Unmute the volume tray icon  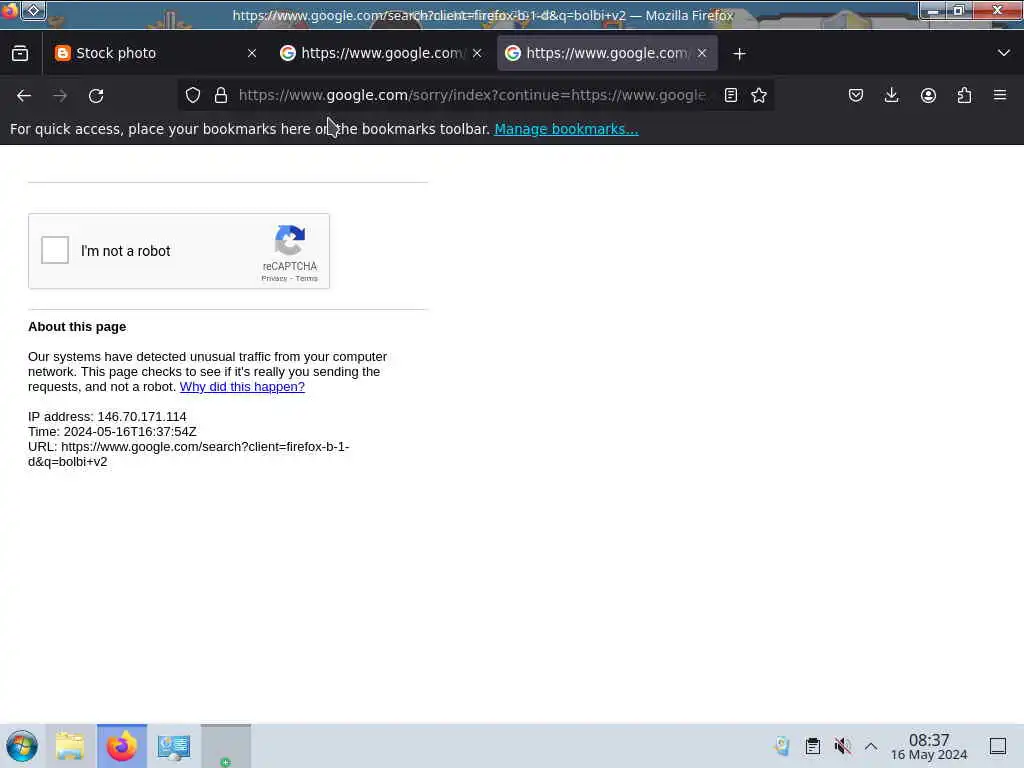842,746
